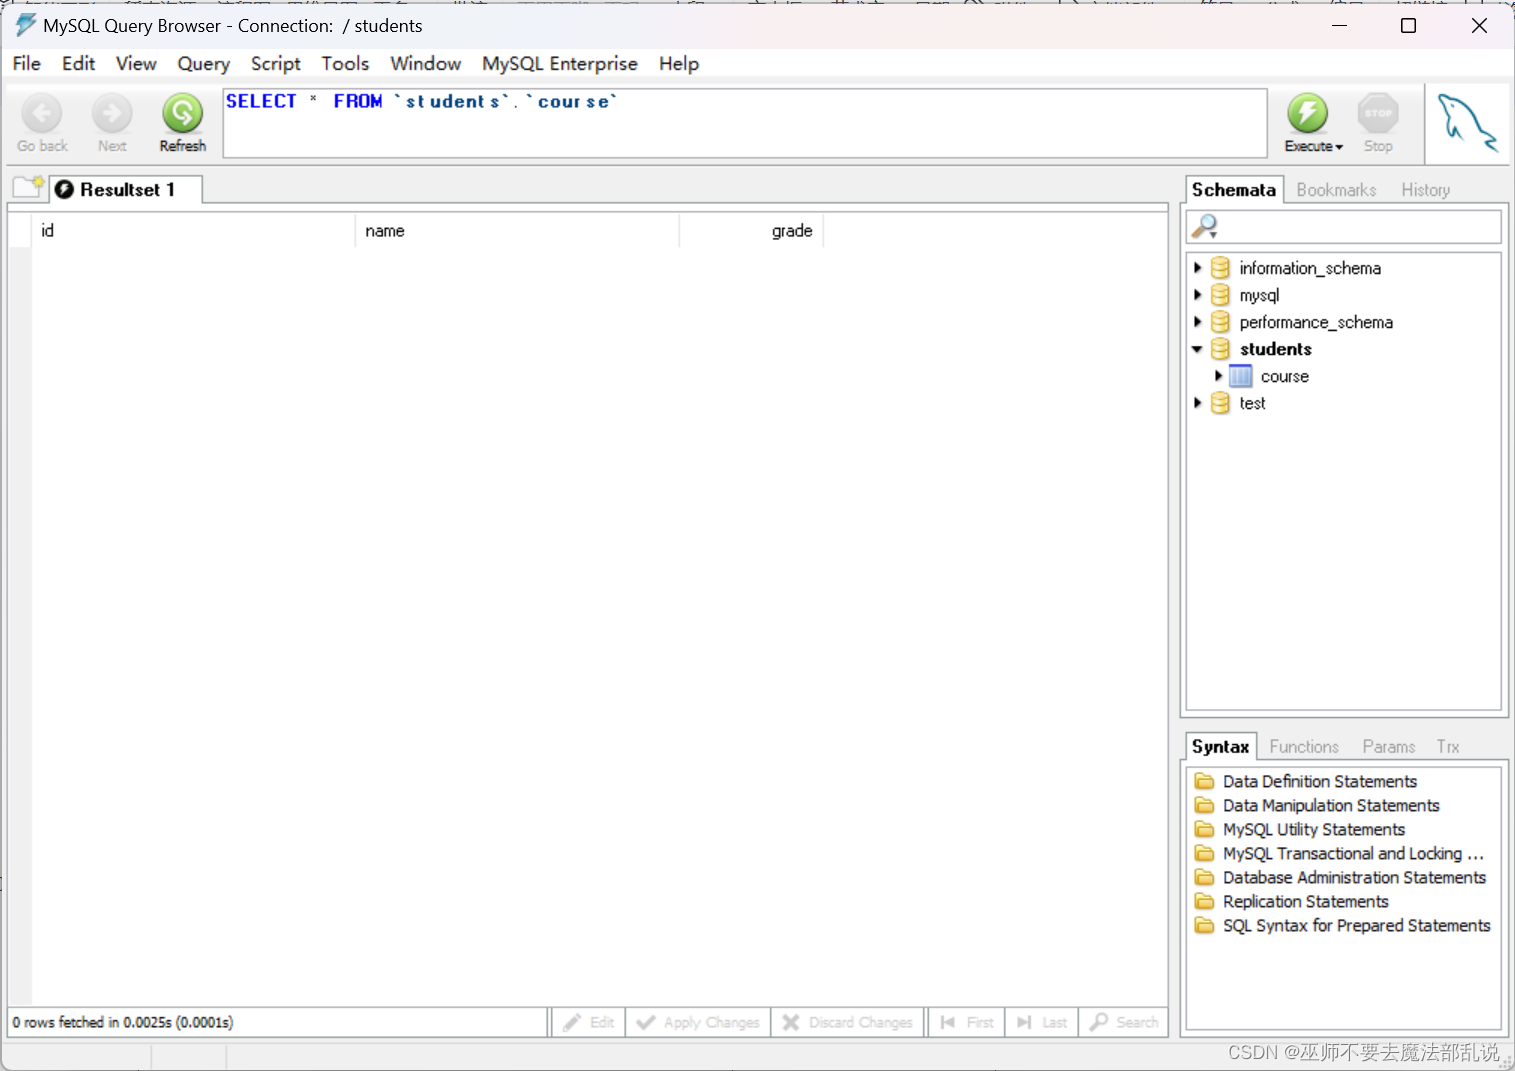Click the Refresh query icon
The width and height of the screenshot is (1515, 1071).
[x=182, y=115]
